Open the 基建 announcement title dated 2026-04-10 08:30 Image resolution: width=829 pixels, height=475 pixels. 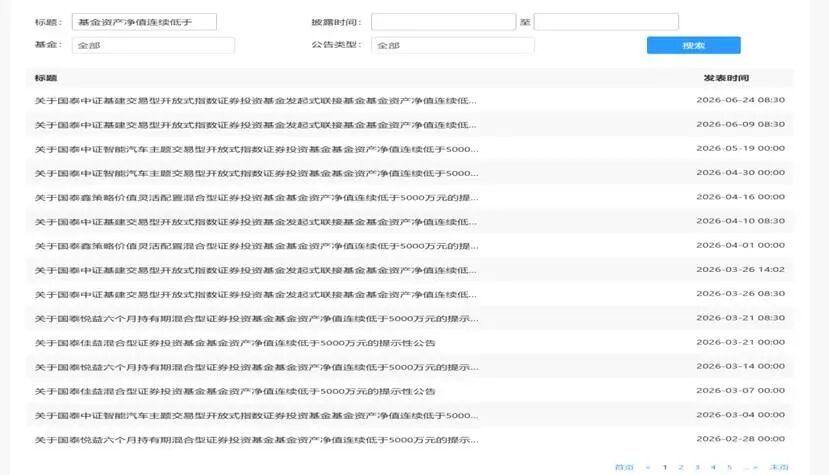[x=255, y=222]
